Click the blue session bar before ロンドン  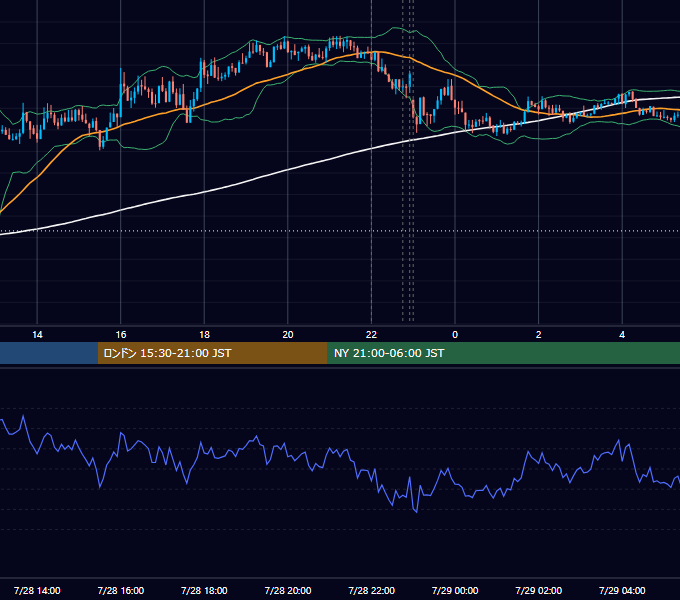pyautogui.click(x=49, y=353)
